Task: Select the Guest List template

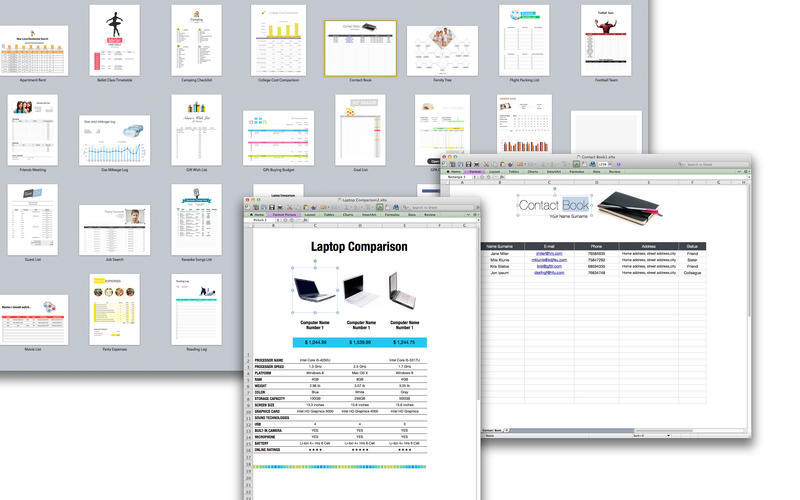Action: (x=33, y=220)
